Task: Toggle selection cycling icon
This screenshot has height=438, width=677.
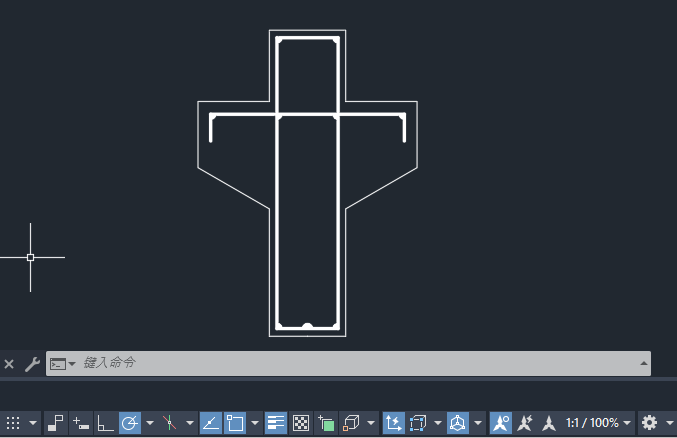Action: tap(326, 423)
